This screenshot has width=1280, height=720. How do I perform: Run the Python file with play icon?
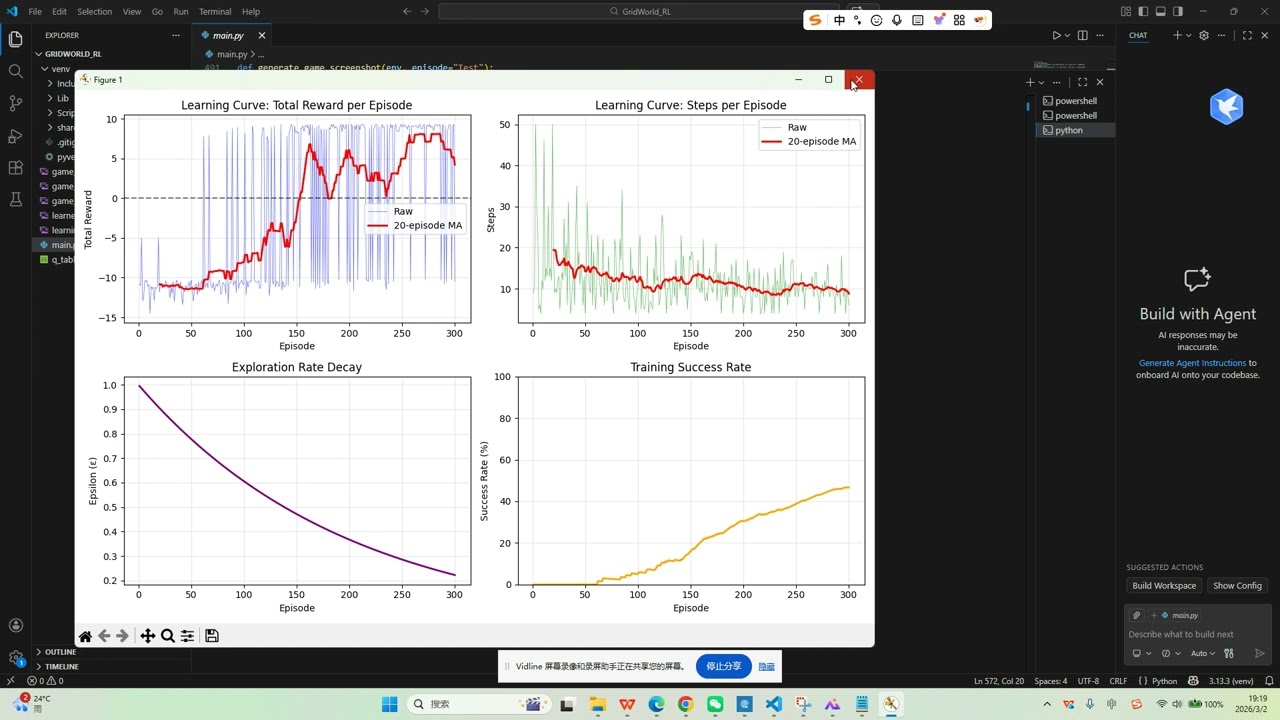tap(1056, 35)
